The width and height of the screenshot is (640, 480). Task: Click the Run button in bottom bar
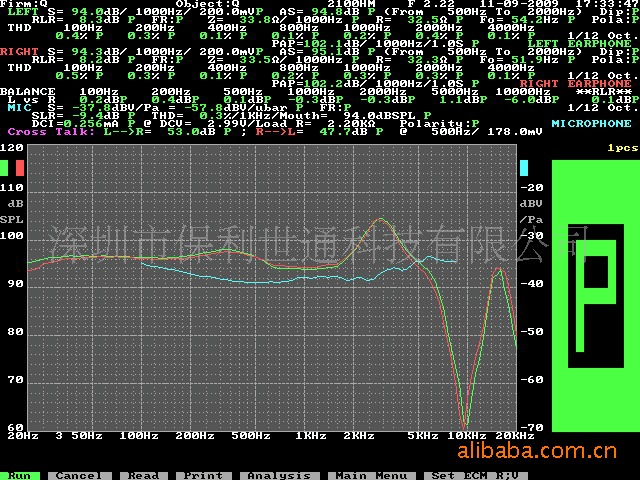click(21, 475)
